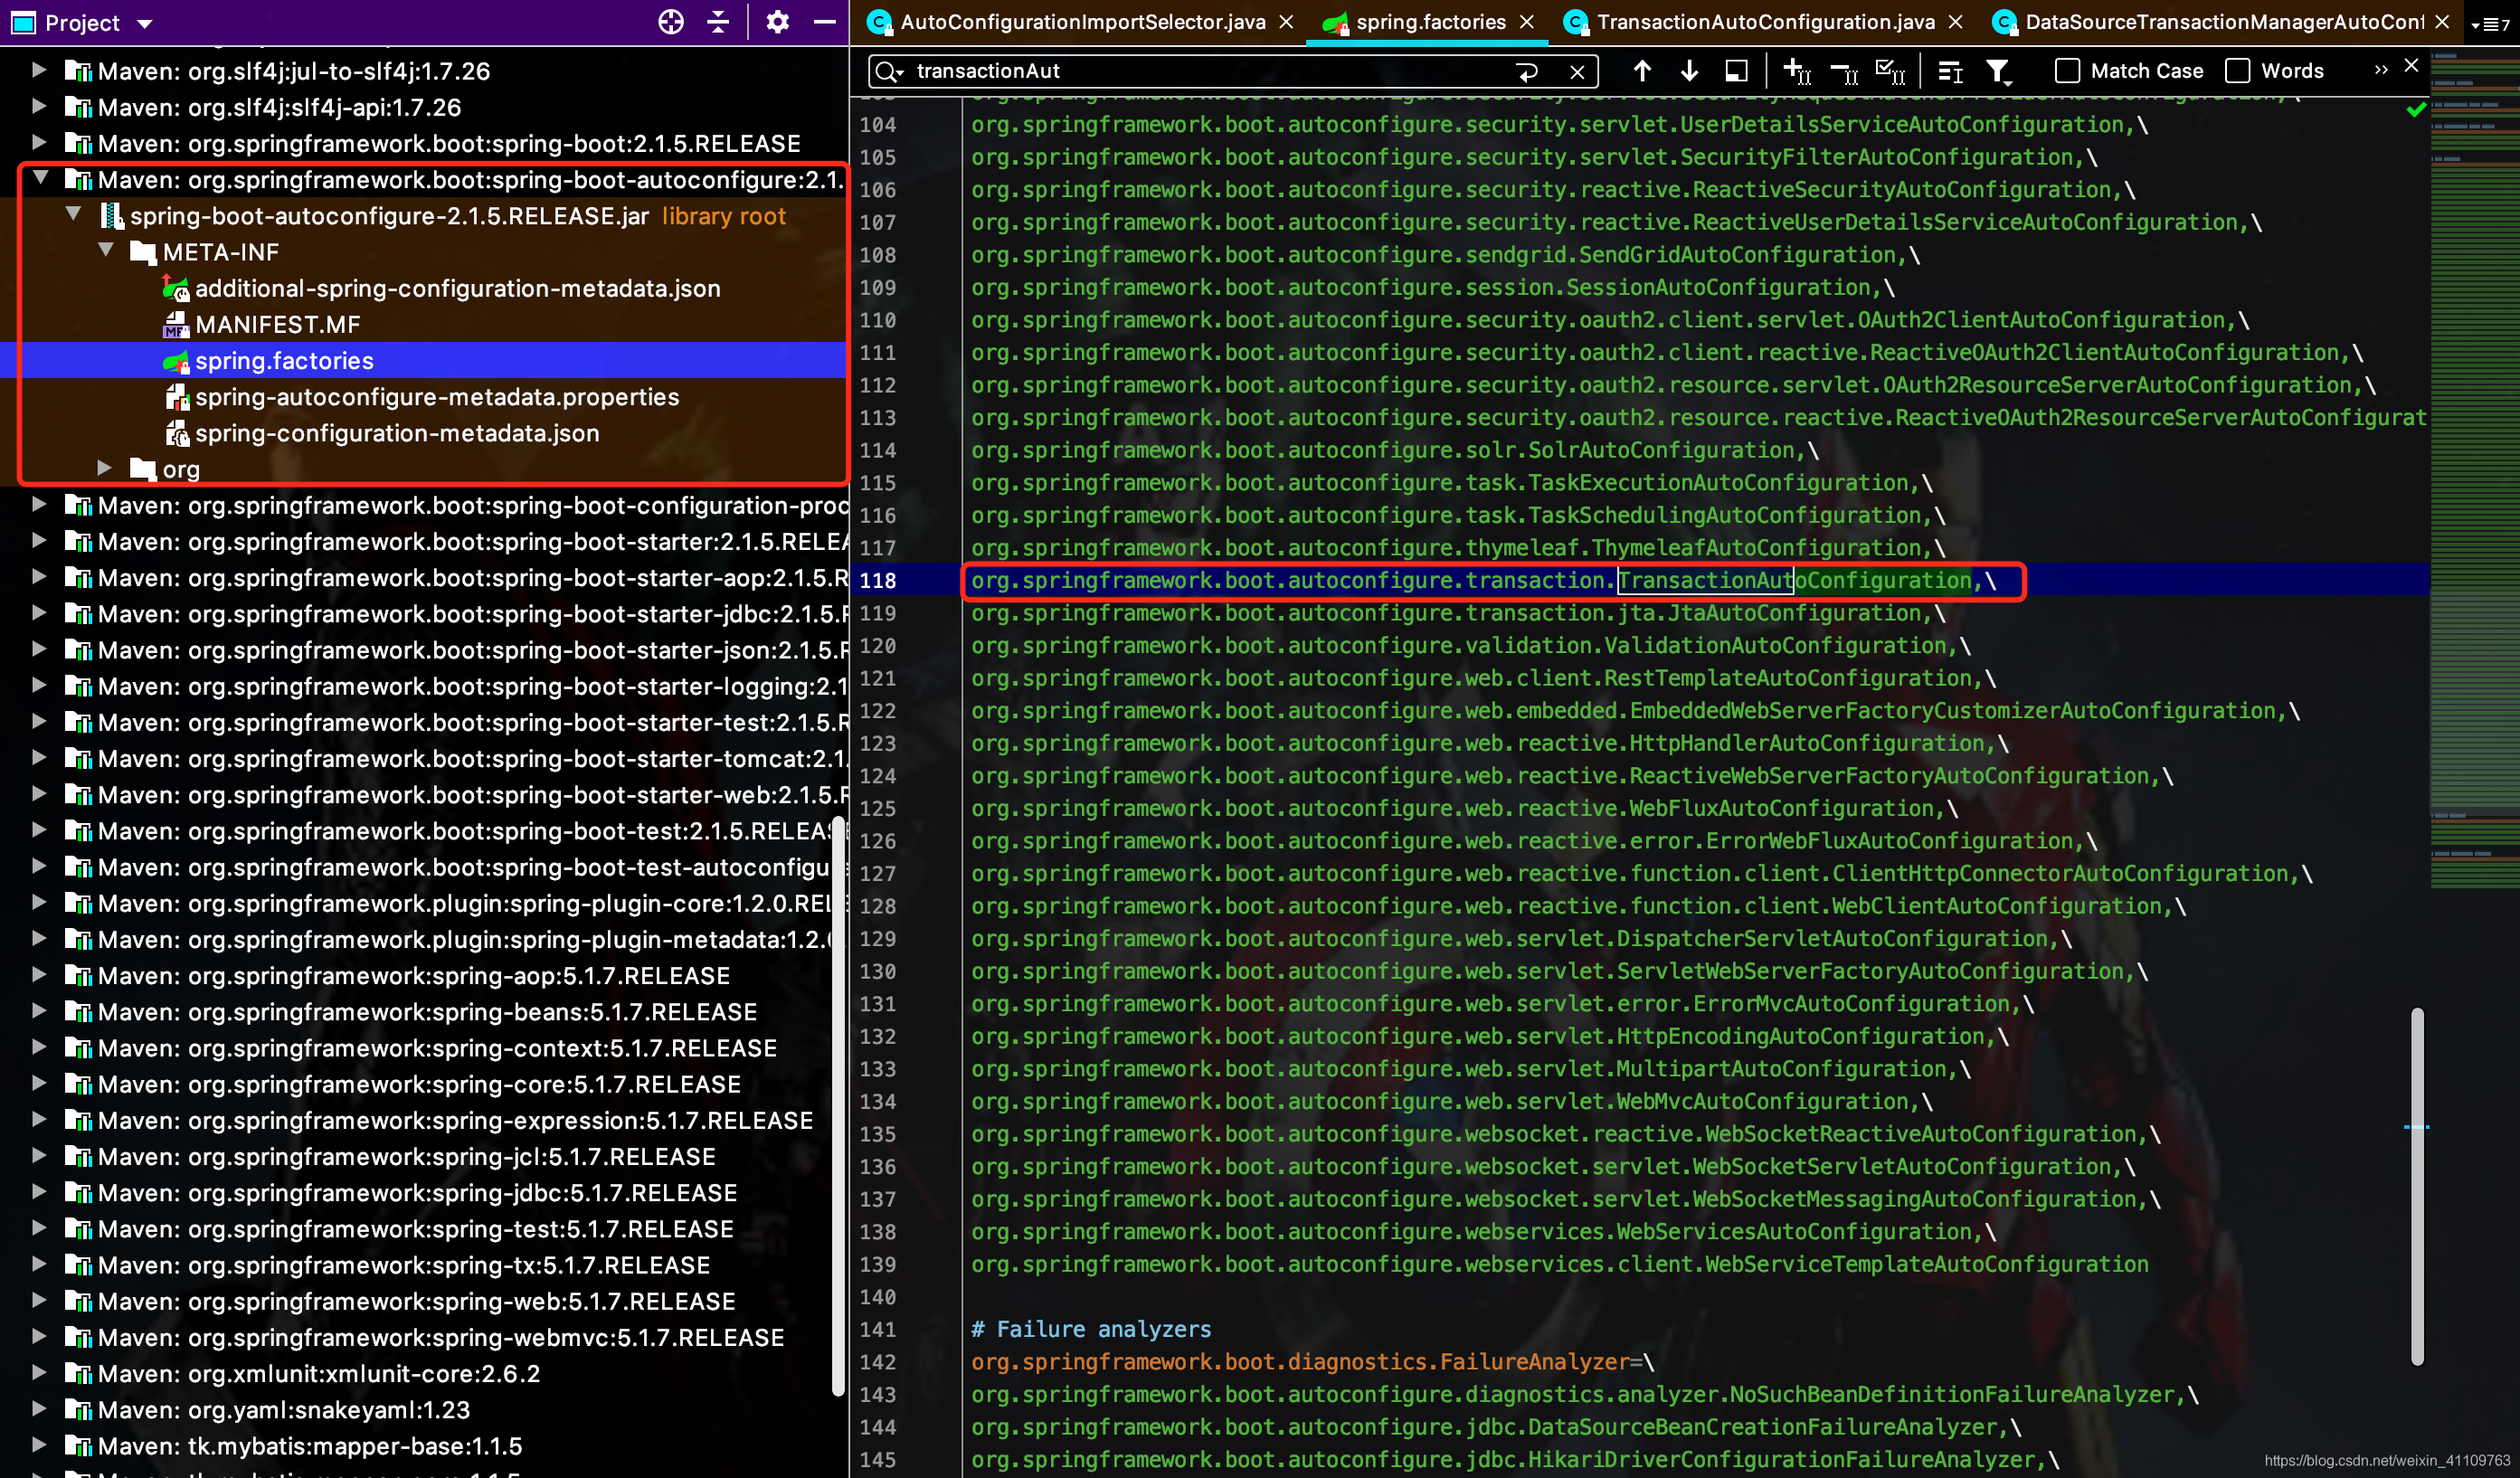
Task: Click RestTemplateAutoConfiguration on line 121
Action: 1788,678
